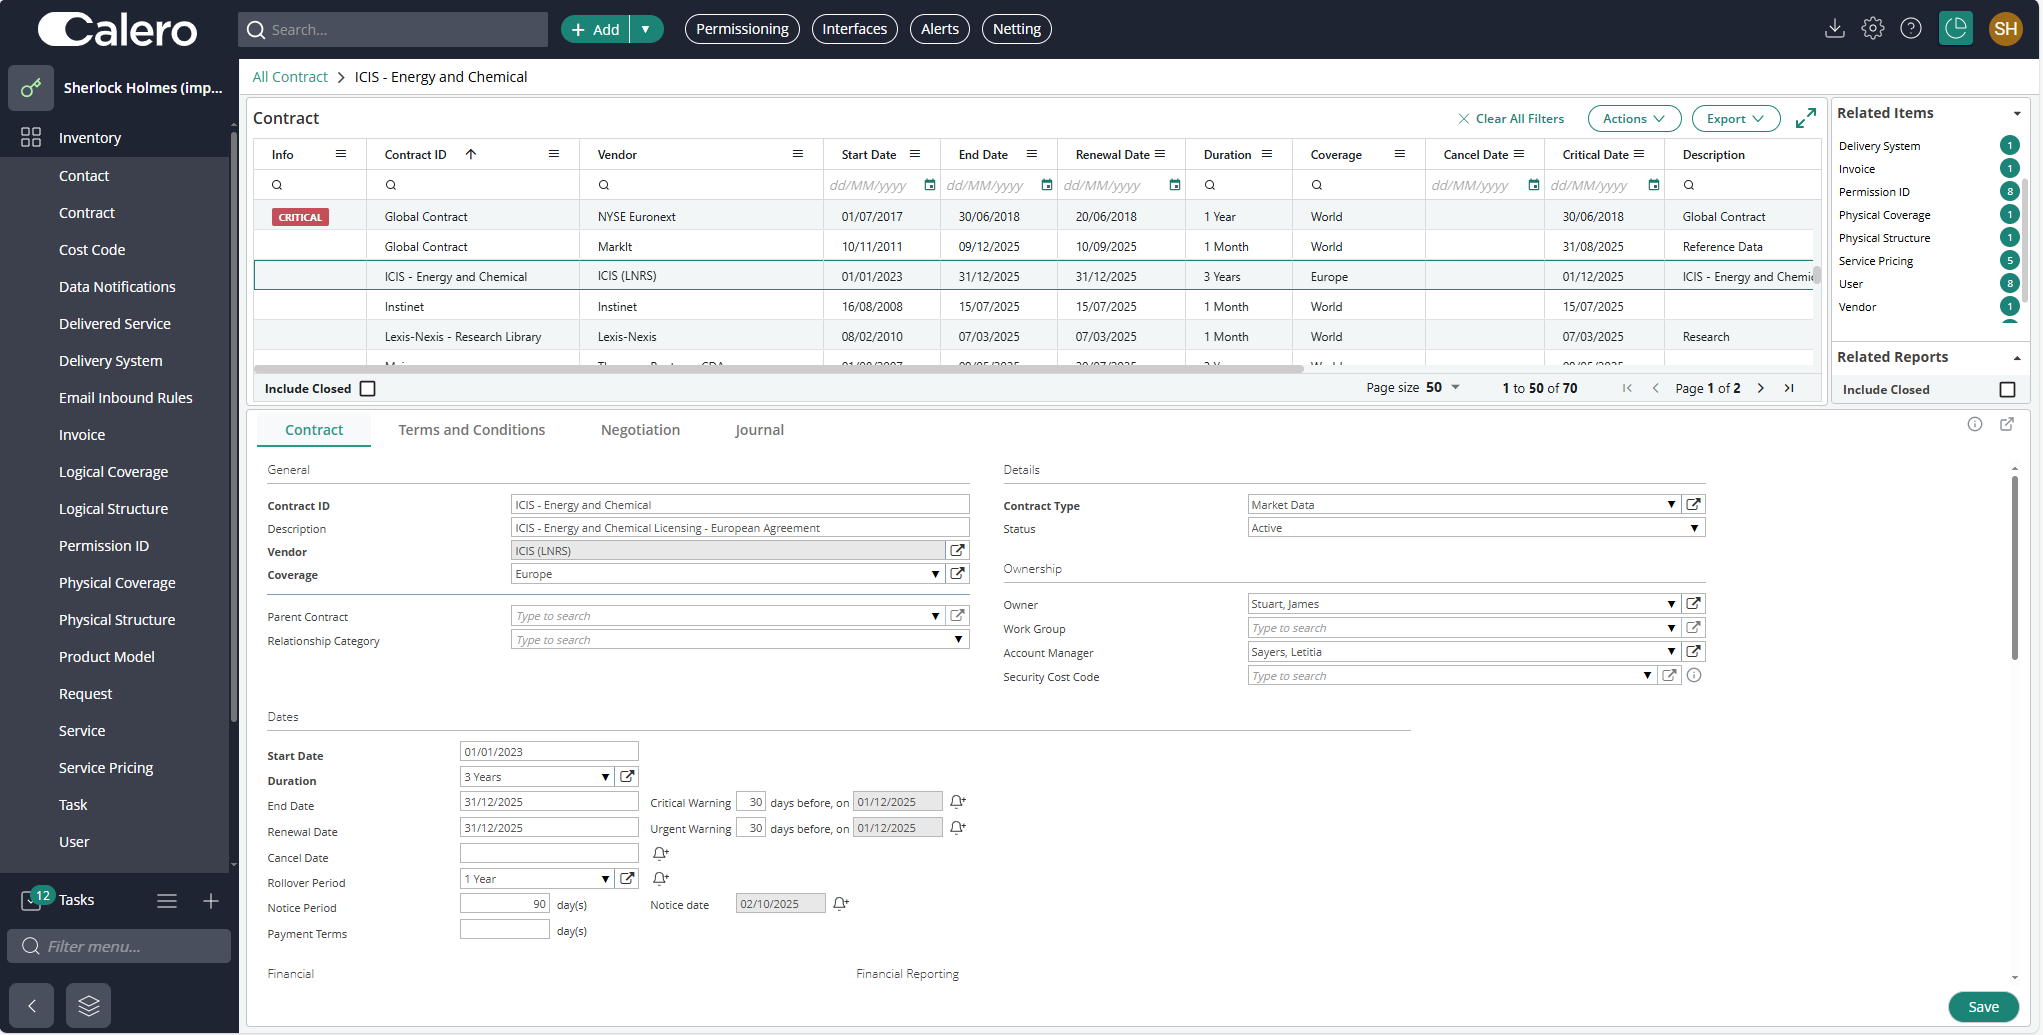Click the download icon in the top bar
The width and height of the screenshot is (2043, 1035).
(x=1835, y=29)
